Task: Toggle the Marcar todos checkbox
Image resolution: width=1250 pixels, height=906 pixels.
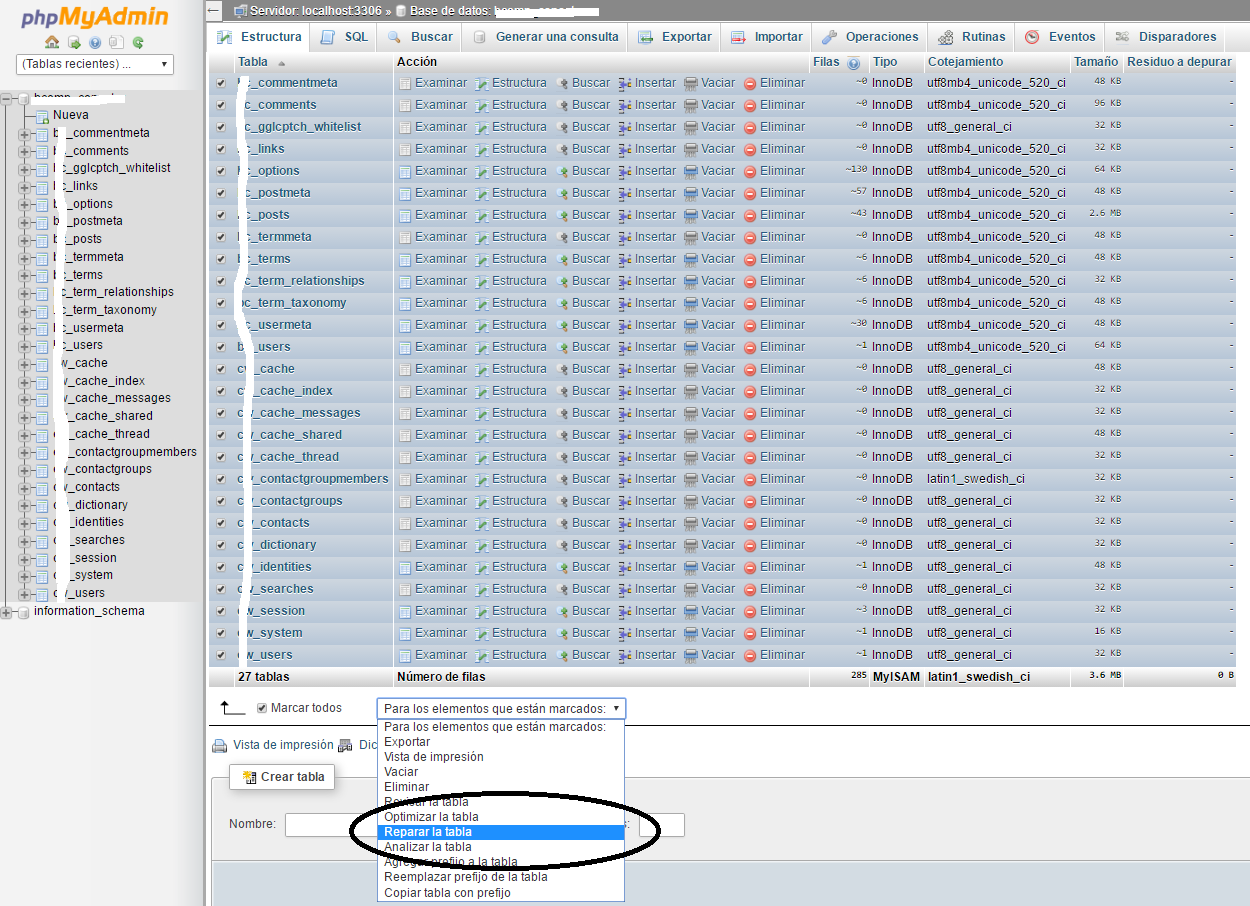Action: pos(262,708)
